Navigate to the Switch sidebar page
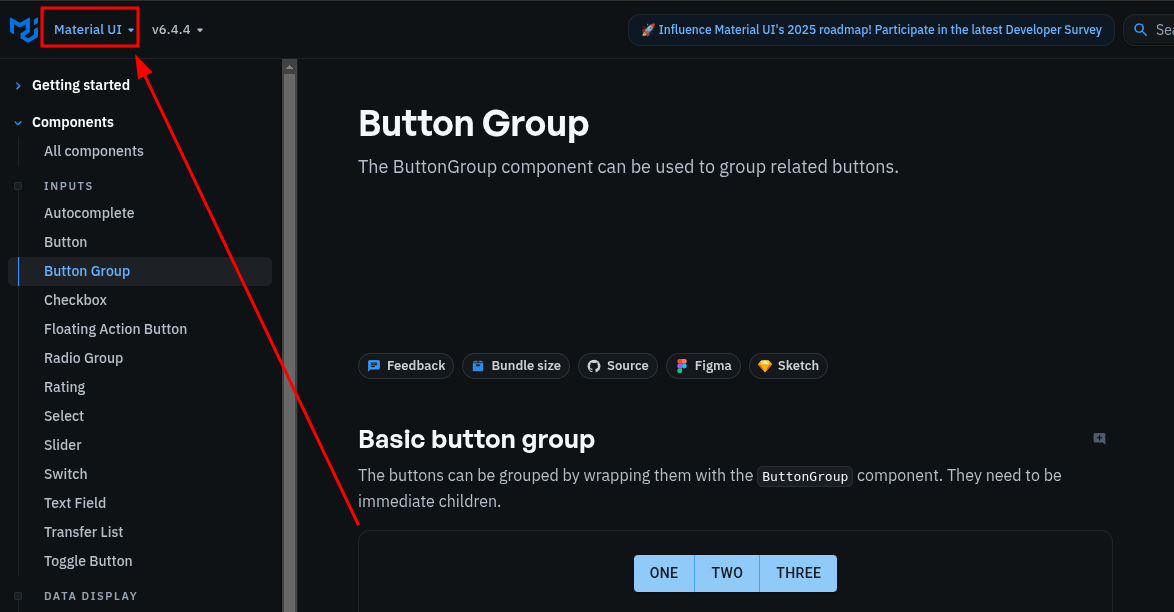 tap(66, 474)
